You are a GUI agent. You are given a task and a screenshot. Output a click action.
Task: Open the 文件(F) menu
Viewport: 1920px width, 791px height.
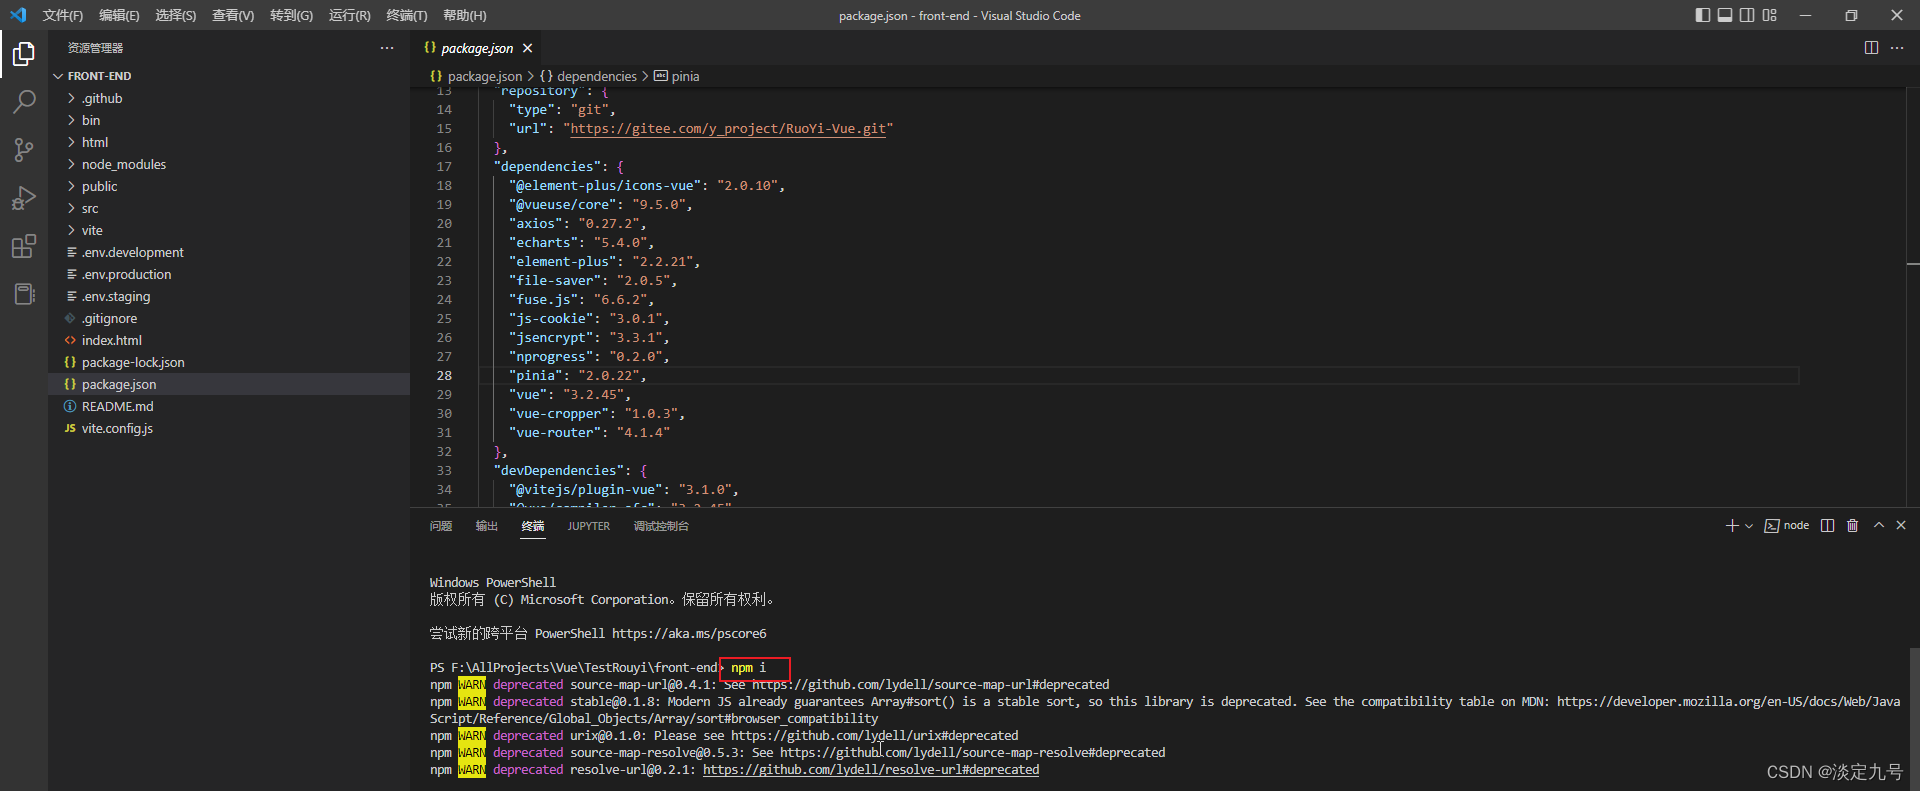coord(62,15)
